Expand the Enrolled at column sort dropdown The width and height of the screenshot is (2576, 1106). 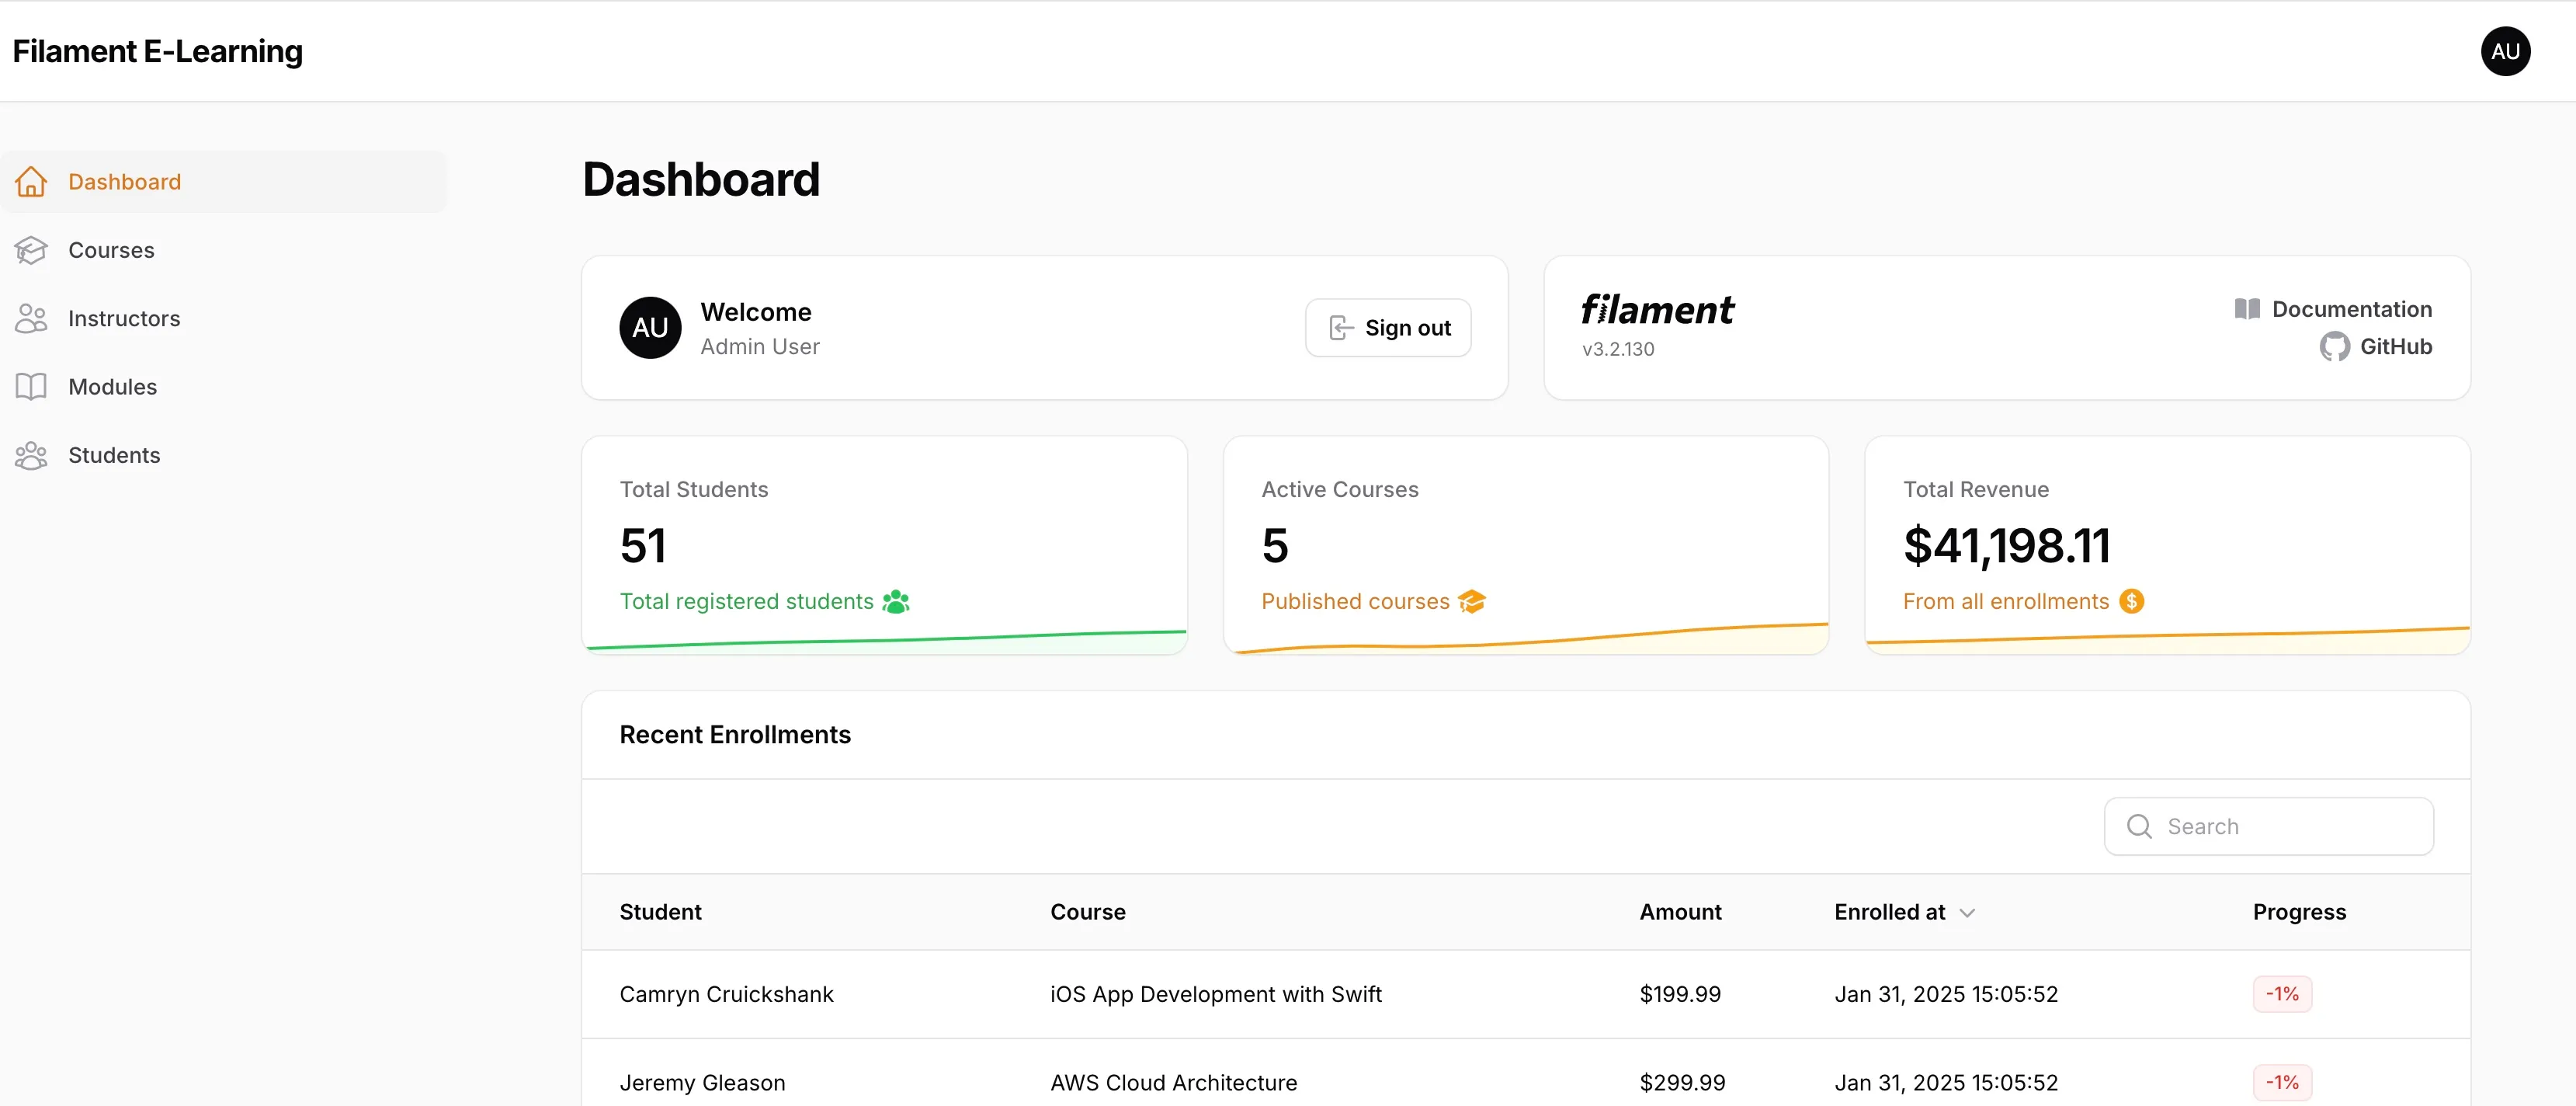(1970, 910)
